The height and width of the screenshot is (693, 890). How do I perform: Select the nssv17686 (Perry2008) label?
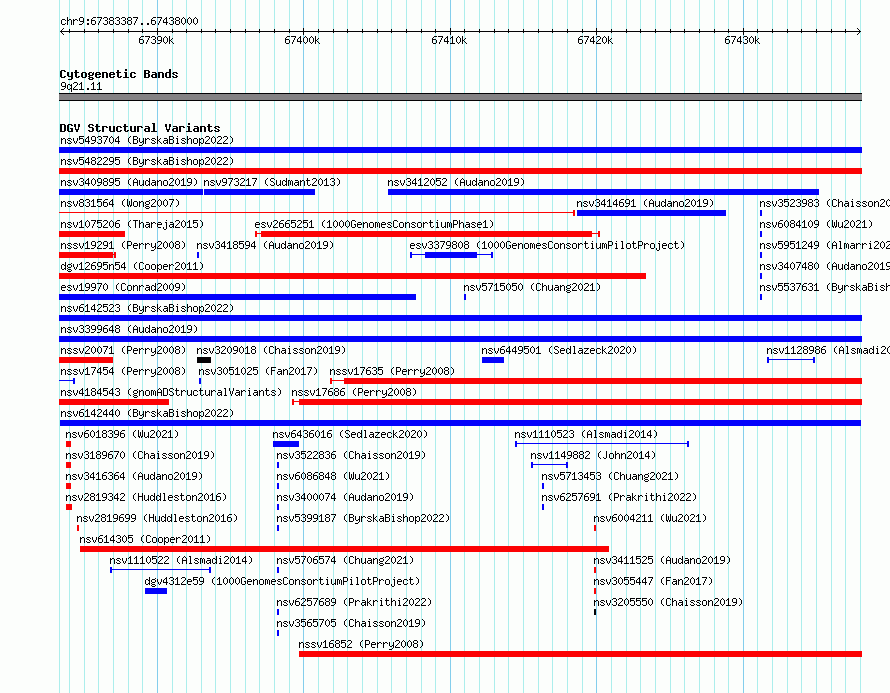[x=354, y=392]
